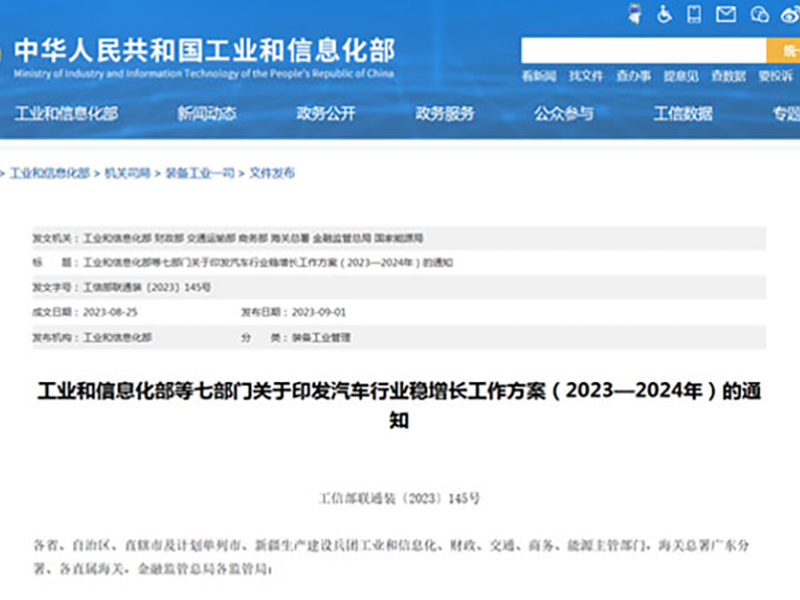The width and height of the screenshot is (800, 600).
Task: Click the 发布机构 工业和信息化部 value
Action: click(x=117, y=337)
